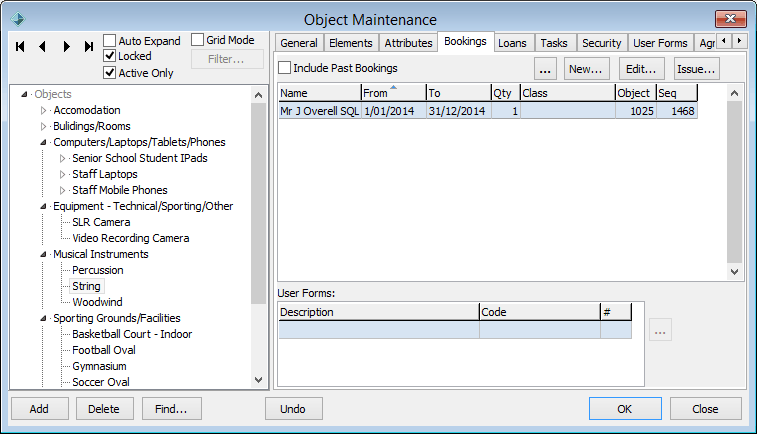The width and height of the screenshot is (757, 434).
Task: Expand the Buildings/Rooms tree node
Action: tap(43, 126)
